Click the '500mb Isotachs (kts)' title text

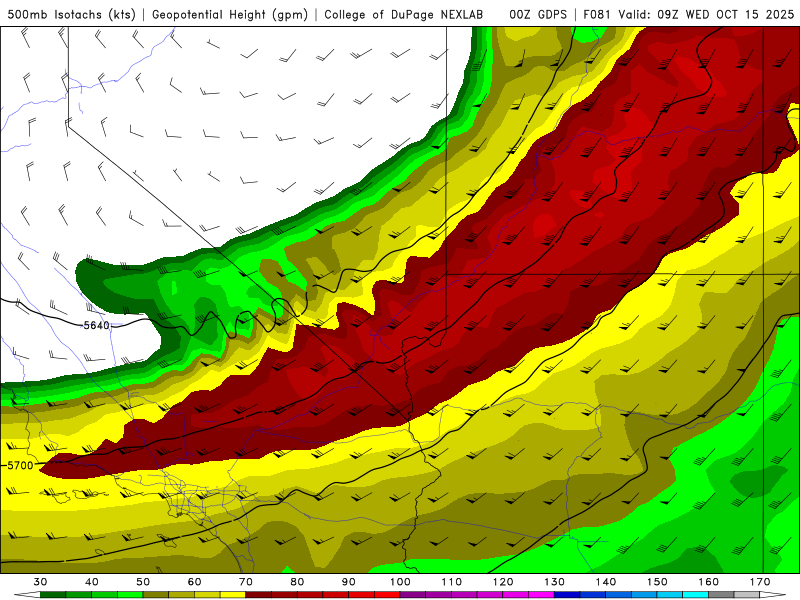71,15
